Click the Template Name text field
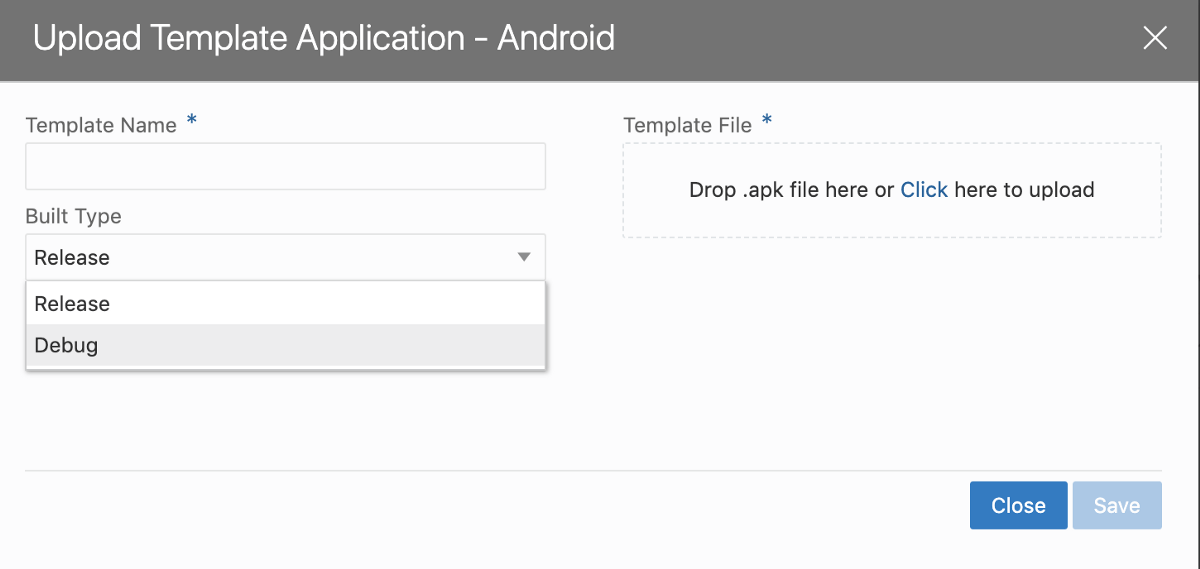The height and width of the screenshot is (569, 1200). 285,166
